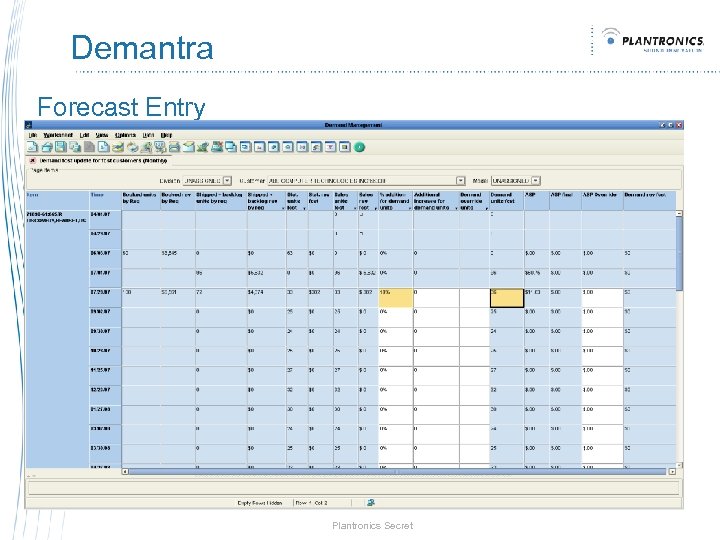Open the Edit menu

[x=84, y=135]
